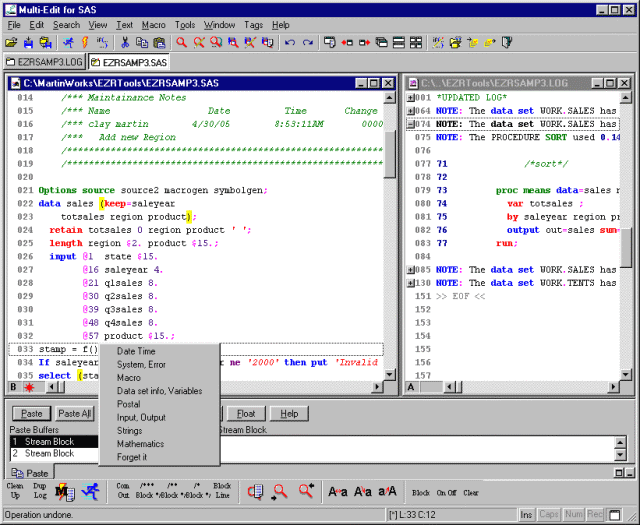Image resolution: width=640 pixels, height=525 pixels.
Task: Click the Clean Up log icon
Action: 15,491
